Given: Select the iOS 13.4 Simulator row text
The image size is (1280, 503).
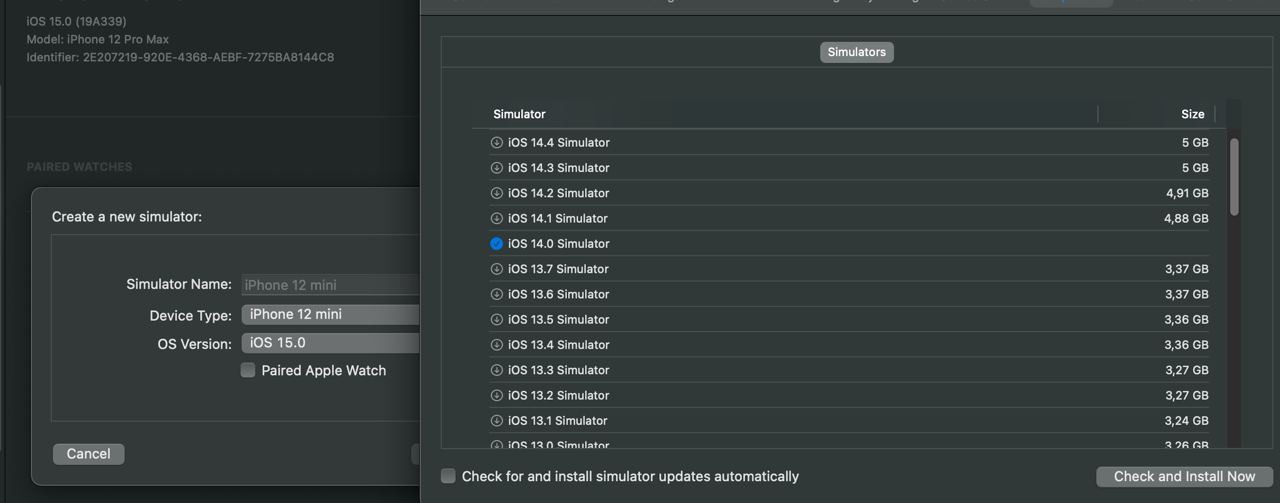Looking at the screenshot, I should (x=559, y=344).
